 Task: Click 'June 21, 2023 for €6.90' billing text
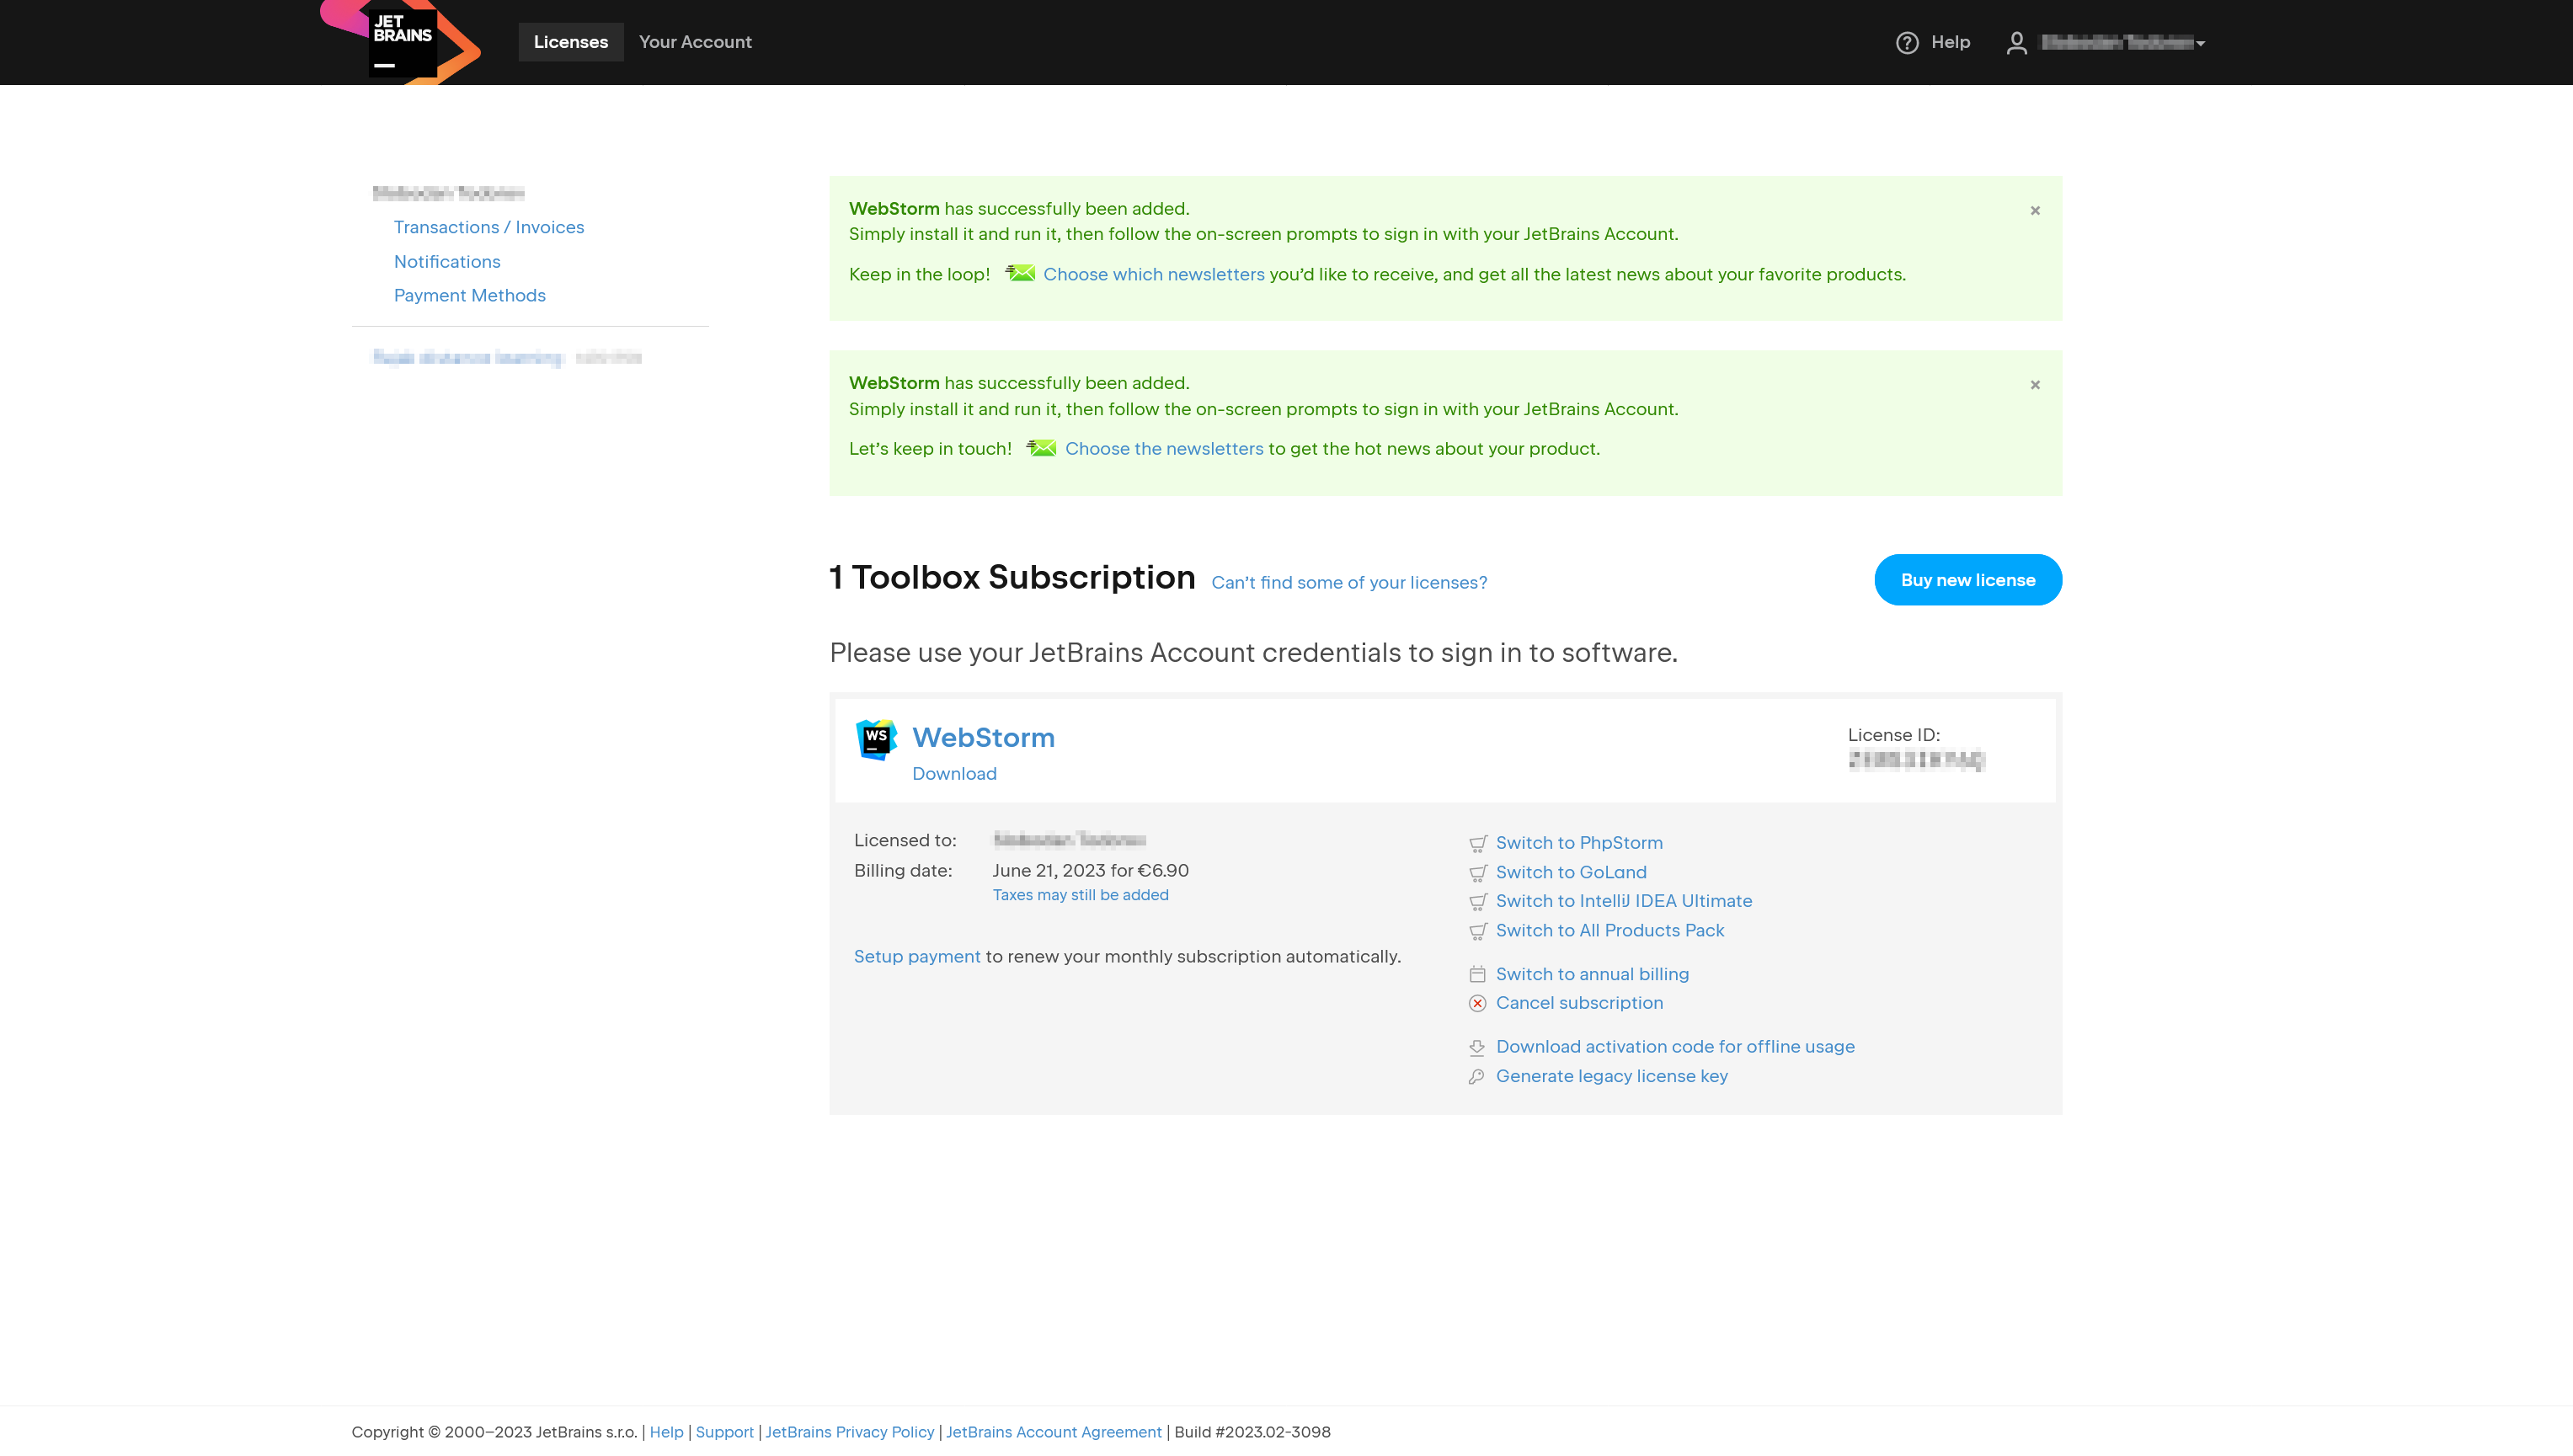tap(1090, 871)
